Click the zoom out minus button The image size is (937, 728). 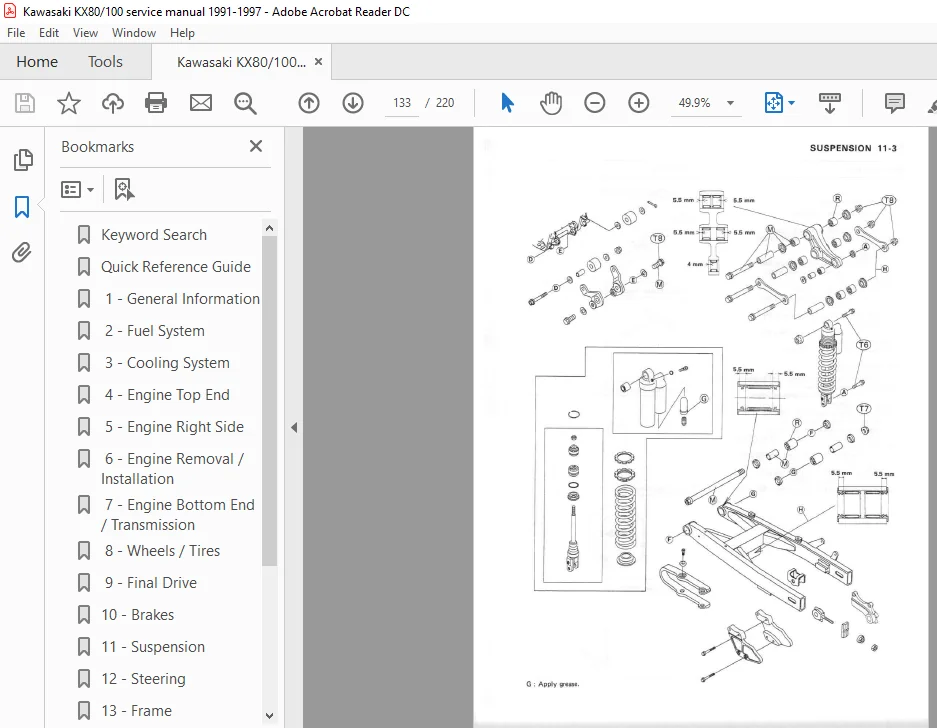tap(595, 103)
